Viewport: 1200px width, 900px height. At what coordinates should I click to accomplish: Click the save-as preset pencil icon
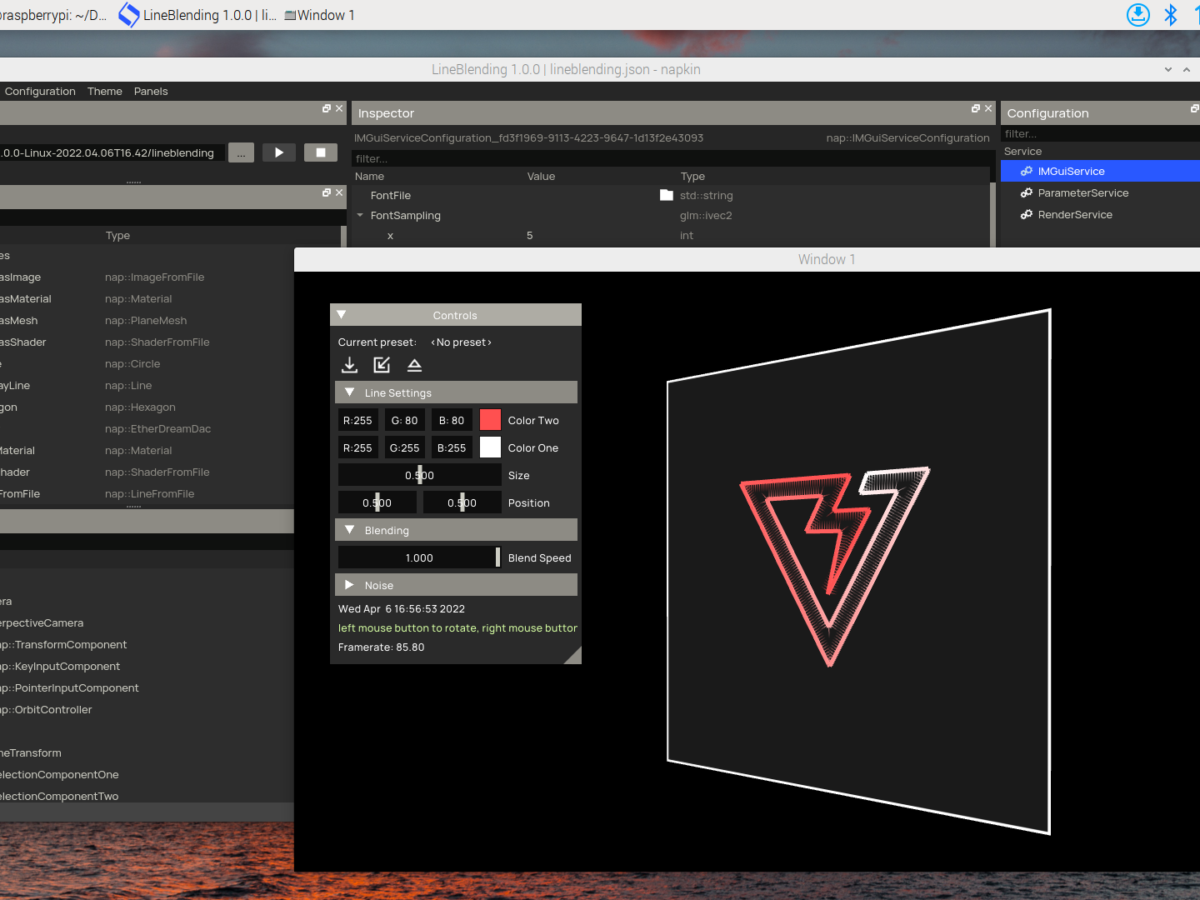[382, 365]
